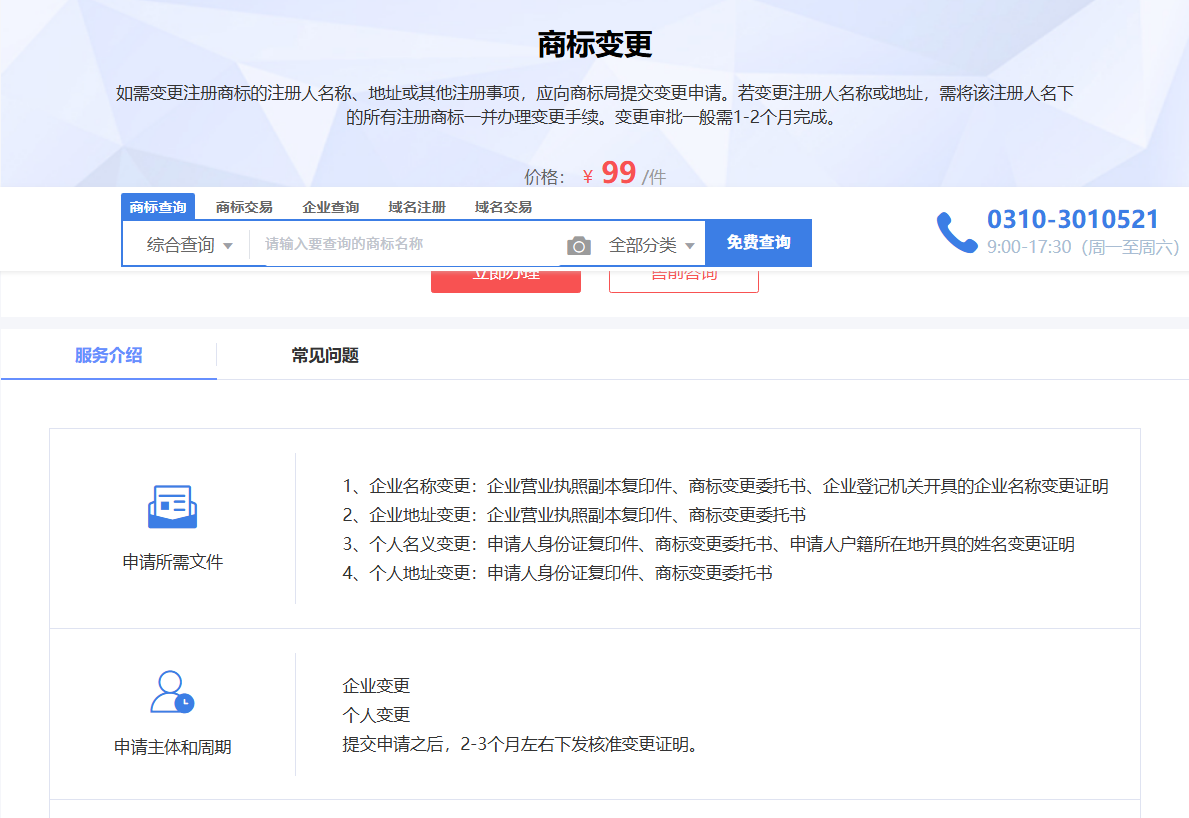The width and height of the screenshot is (1189, 818).
Task: Click the 申请所需文件 label
Action: click(173, 562)
